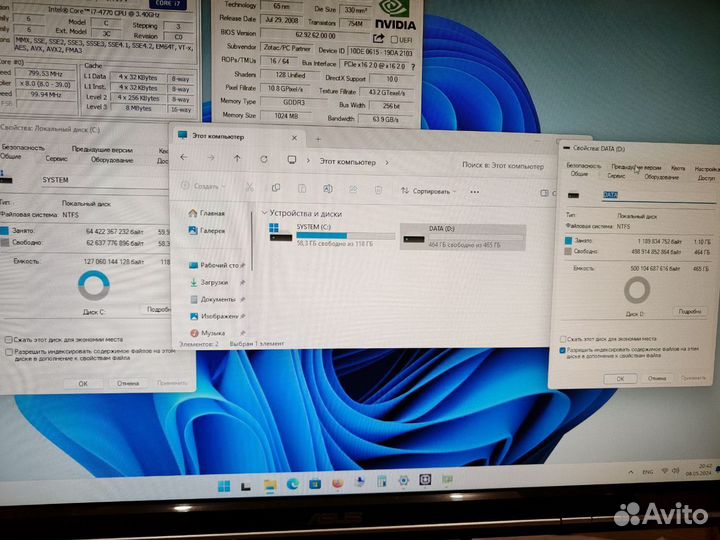This screenshot has width=720, height=540.
Task: Click the Delete trash icon in Explorer toolbar
Action: [x=378, y=190]
